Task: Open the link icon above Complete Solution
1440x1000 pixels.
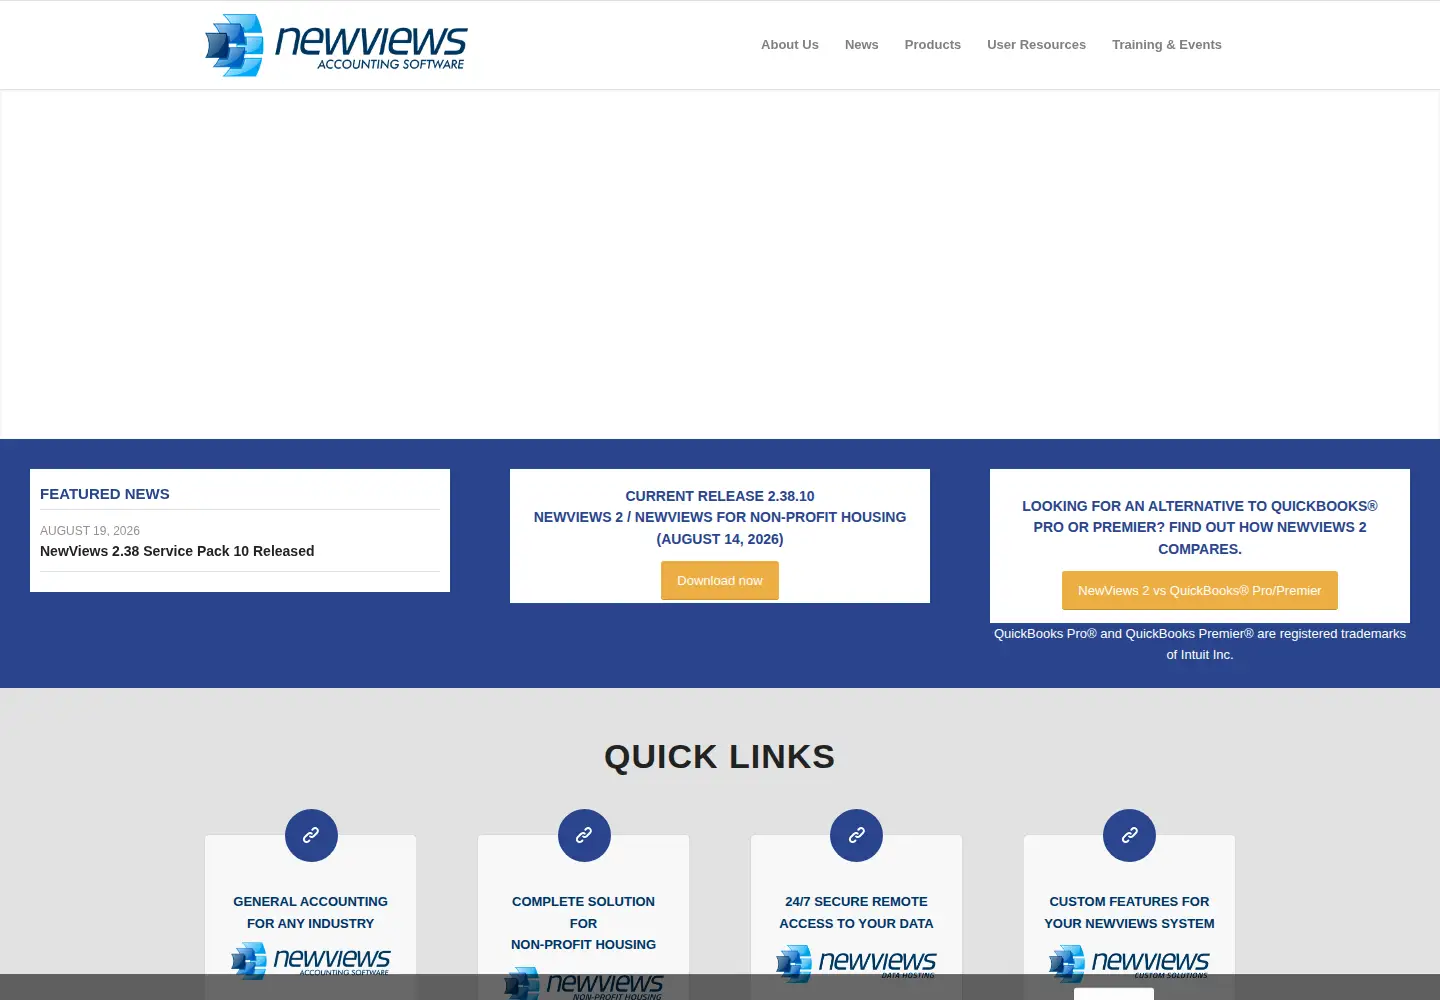Action: click(584, 835)
